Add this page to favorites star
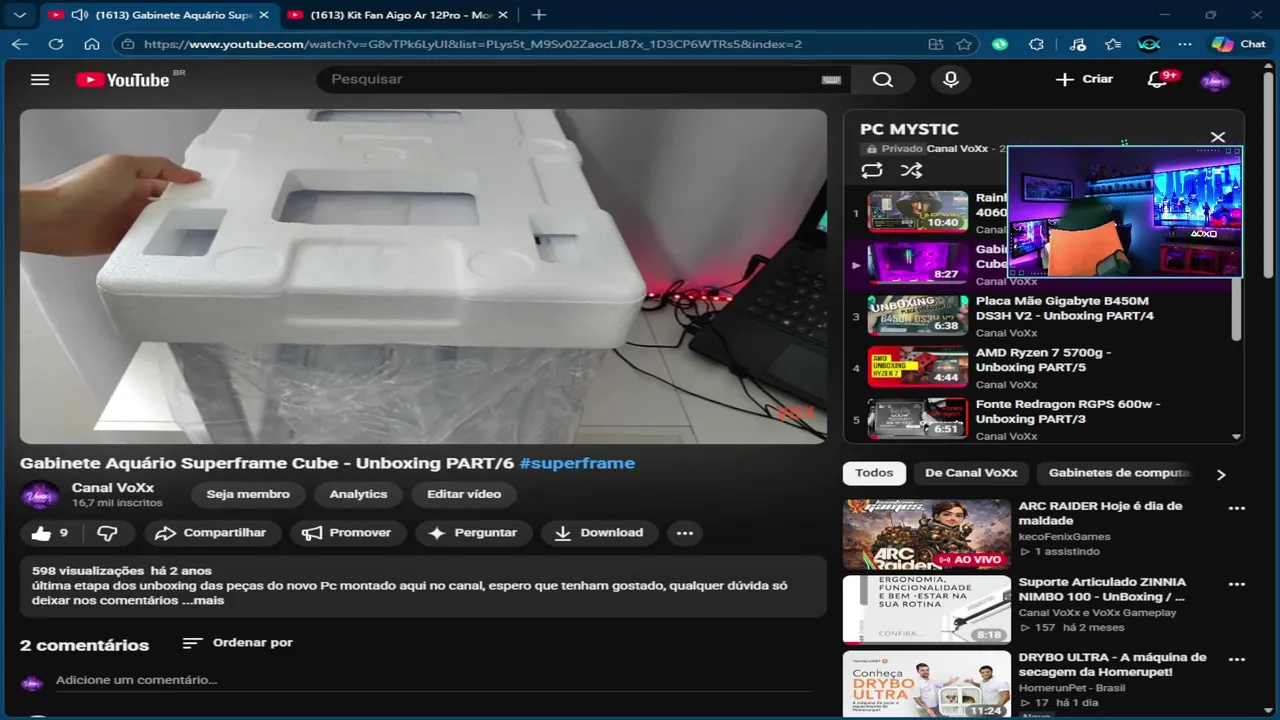This screenshot has width=1280, height=720. (964, 44)
